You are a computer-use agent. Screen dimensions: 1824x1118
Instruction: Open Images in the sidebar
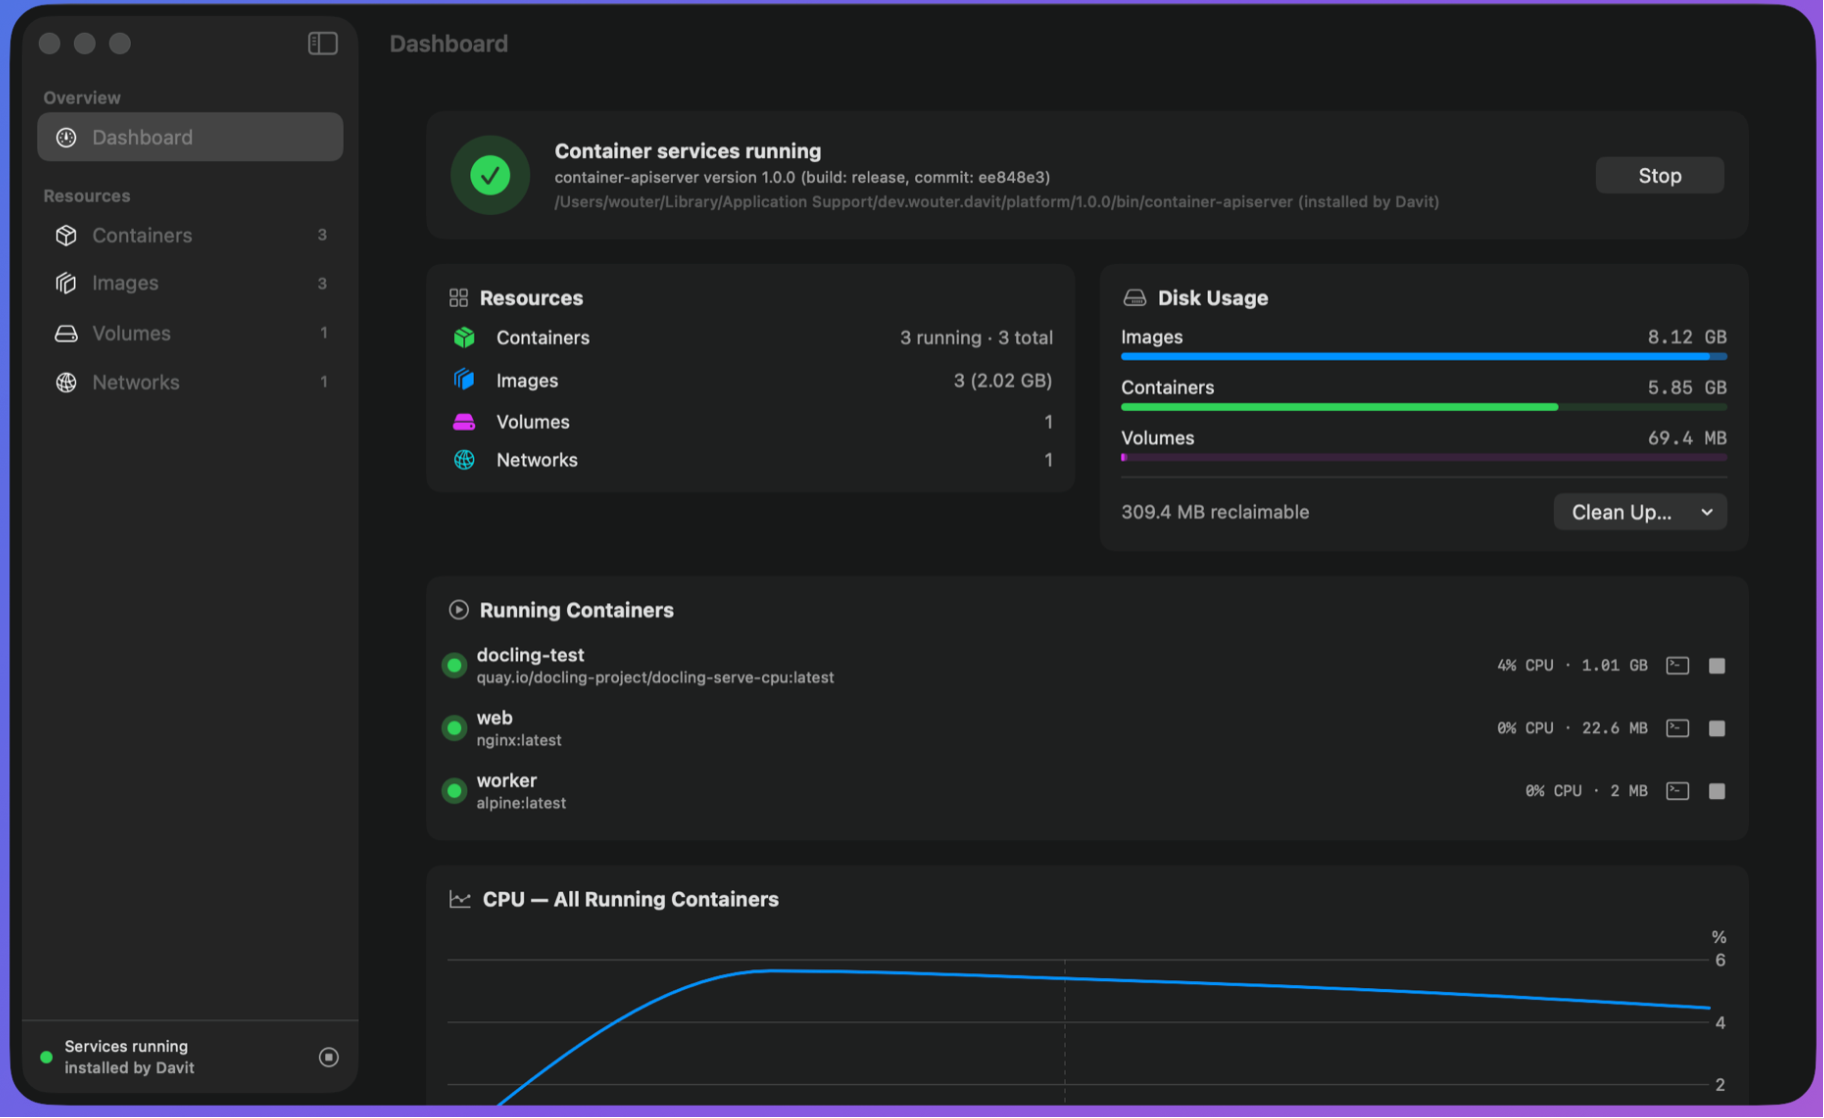[190, 283]
